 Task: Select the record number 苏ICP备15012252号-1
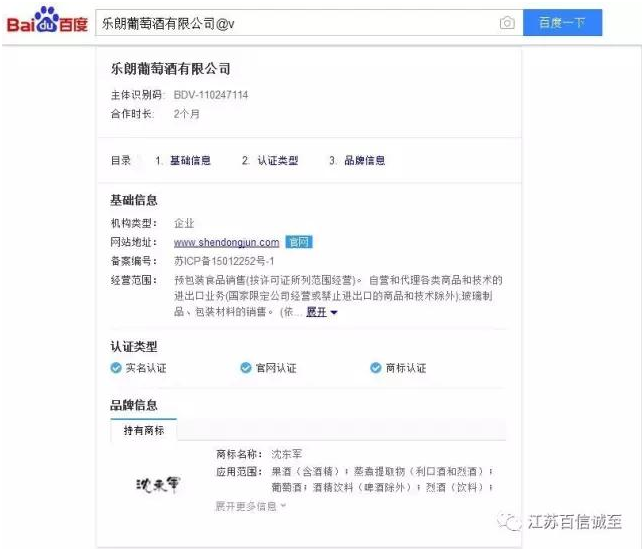tap(224, 261)
